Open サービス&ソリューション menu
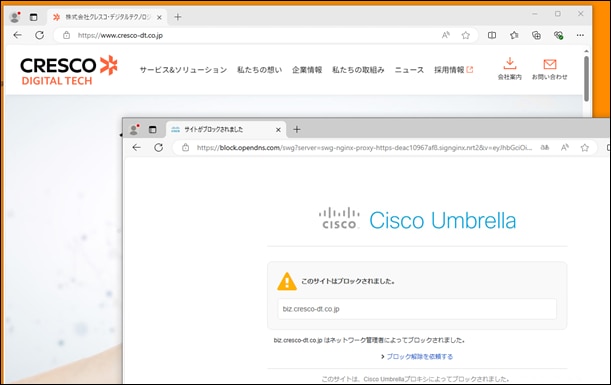 click(x=183, y=70)
